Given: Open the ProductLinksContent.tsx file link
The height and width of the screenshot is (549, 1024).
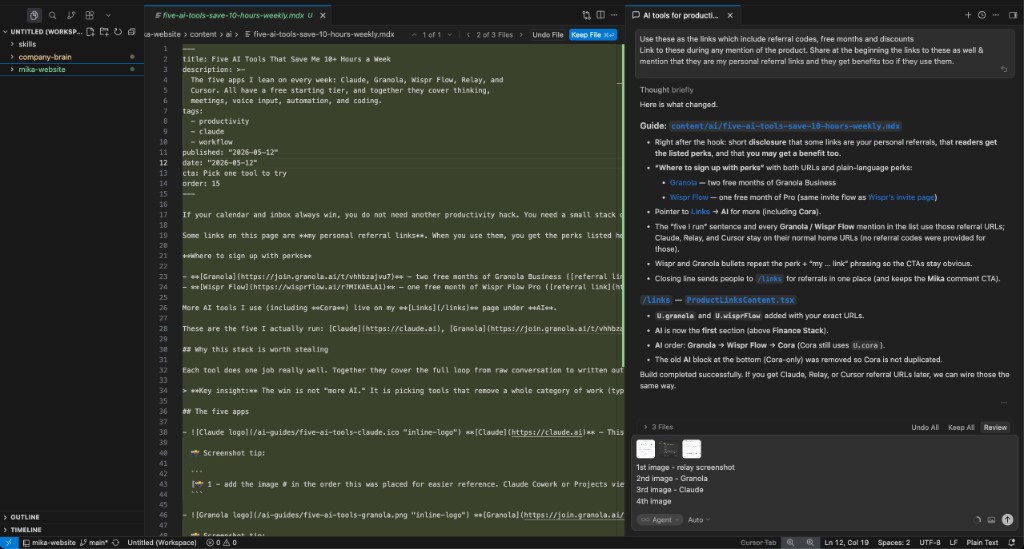Looking at the screenshot, I should click(740, 300).
